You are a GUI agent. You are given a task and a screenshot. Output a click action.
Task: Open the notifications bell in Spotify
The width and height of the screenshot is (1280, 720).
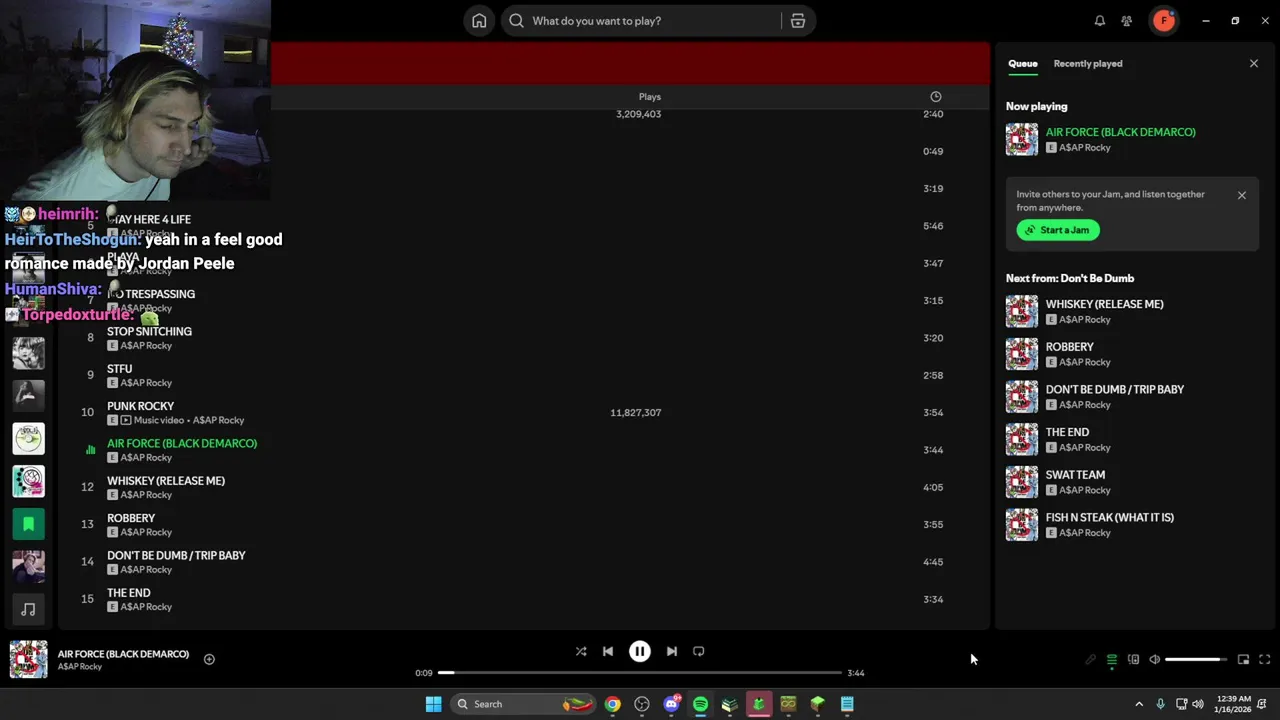click(x=1100, y=21)
